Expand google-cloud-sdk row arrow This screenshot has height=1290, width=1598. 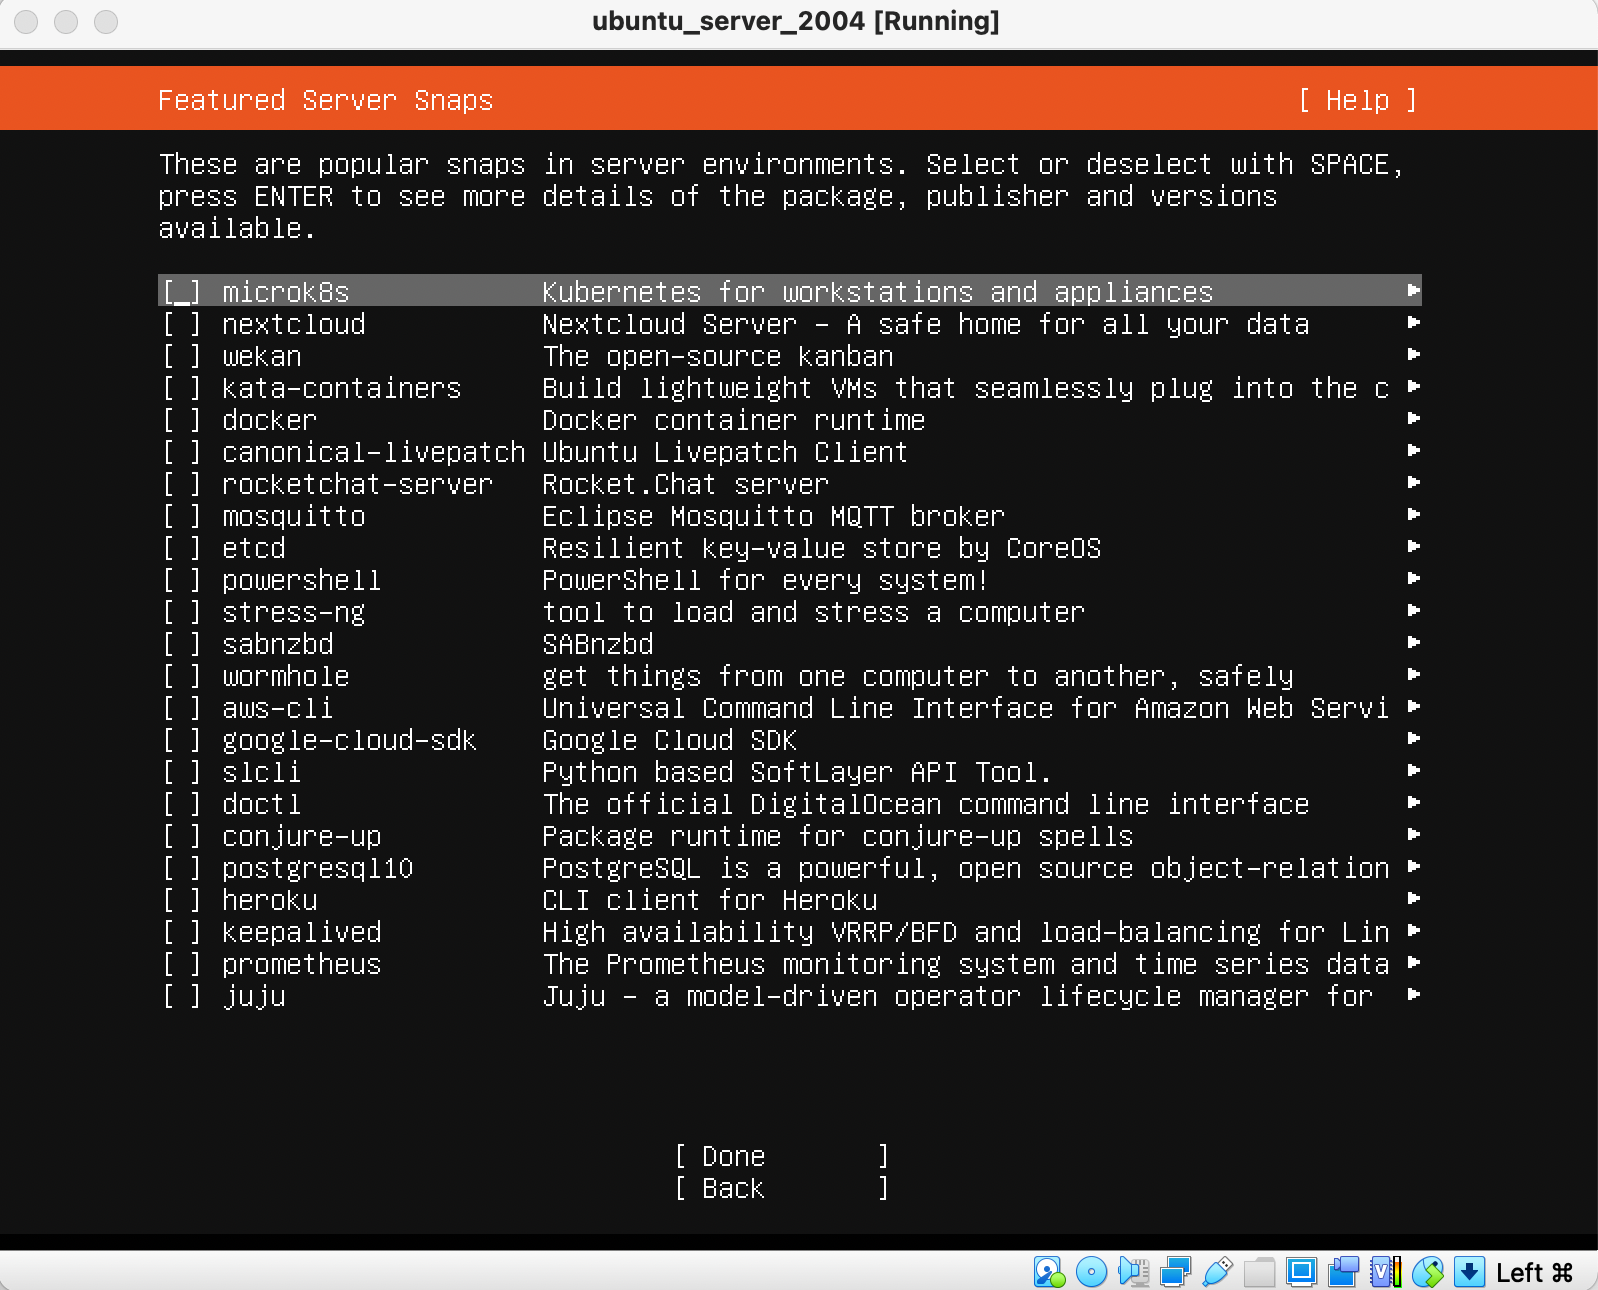pyautogui.click(x=1413, y=738)
